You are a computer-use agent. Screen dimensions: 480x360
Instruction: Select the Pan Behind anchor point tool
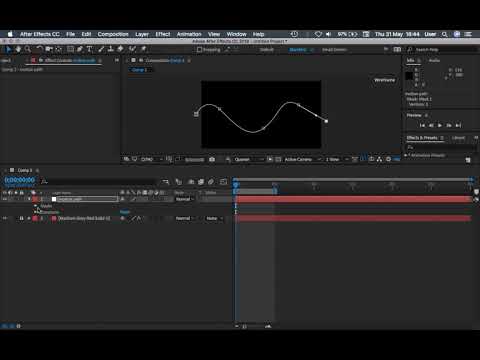[59, 49]
